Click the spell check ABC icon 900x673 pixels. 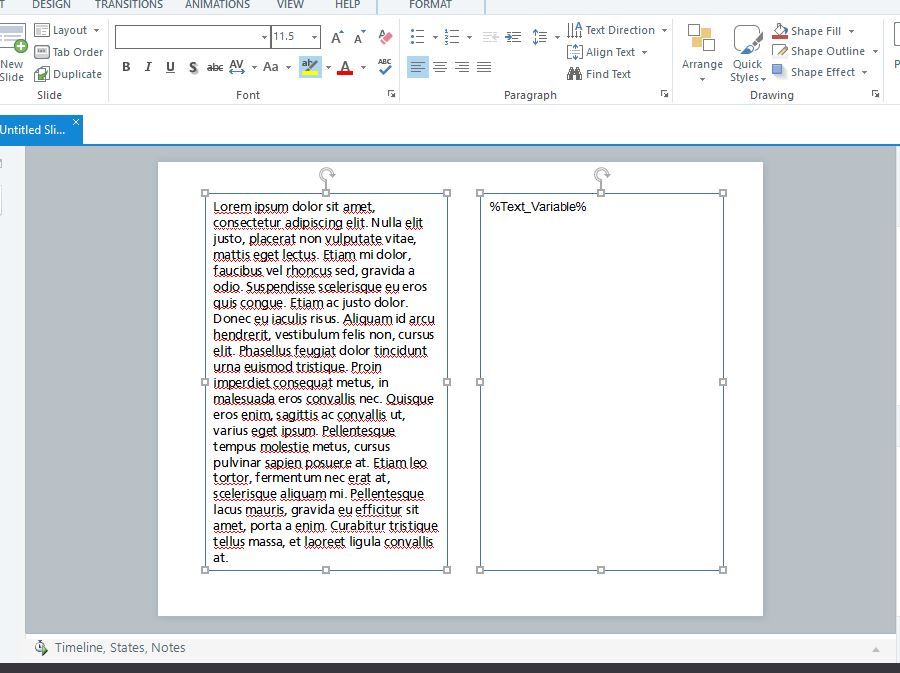coord(385,67)
